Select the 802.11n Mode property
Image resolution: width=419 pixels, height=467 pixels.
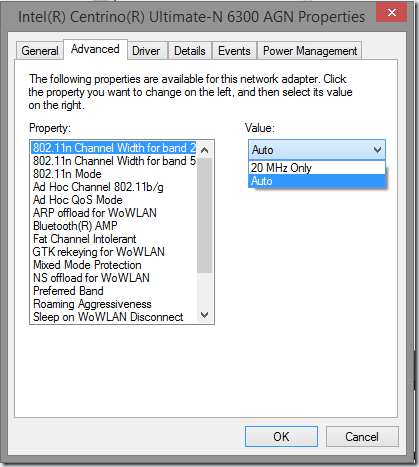coord(114,174)
